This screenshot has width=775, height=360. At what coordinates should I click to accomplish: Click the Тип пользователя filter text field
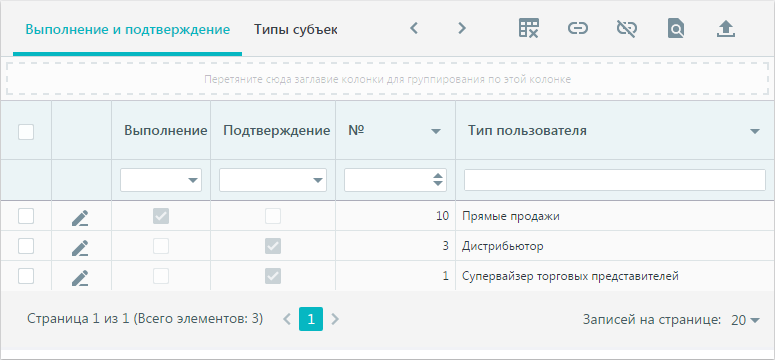(615, 180)
